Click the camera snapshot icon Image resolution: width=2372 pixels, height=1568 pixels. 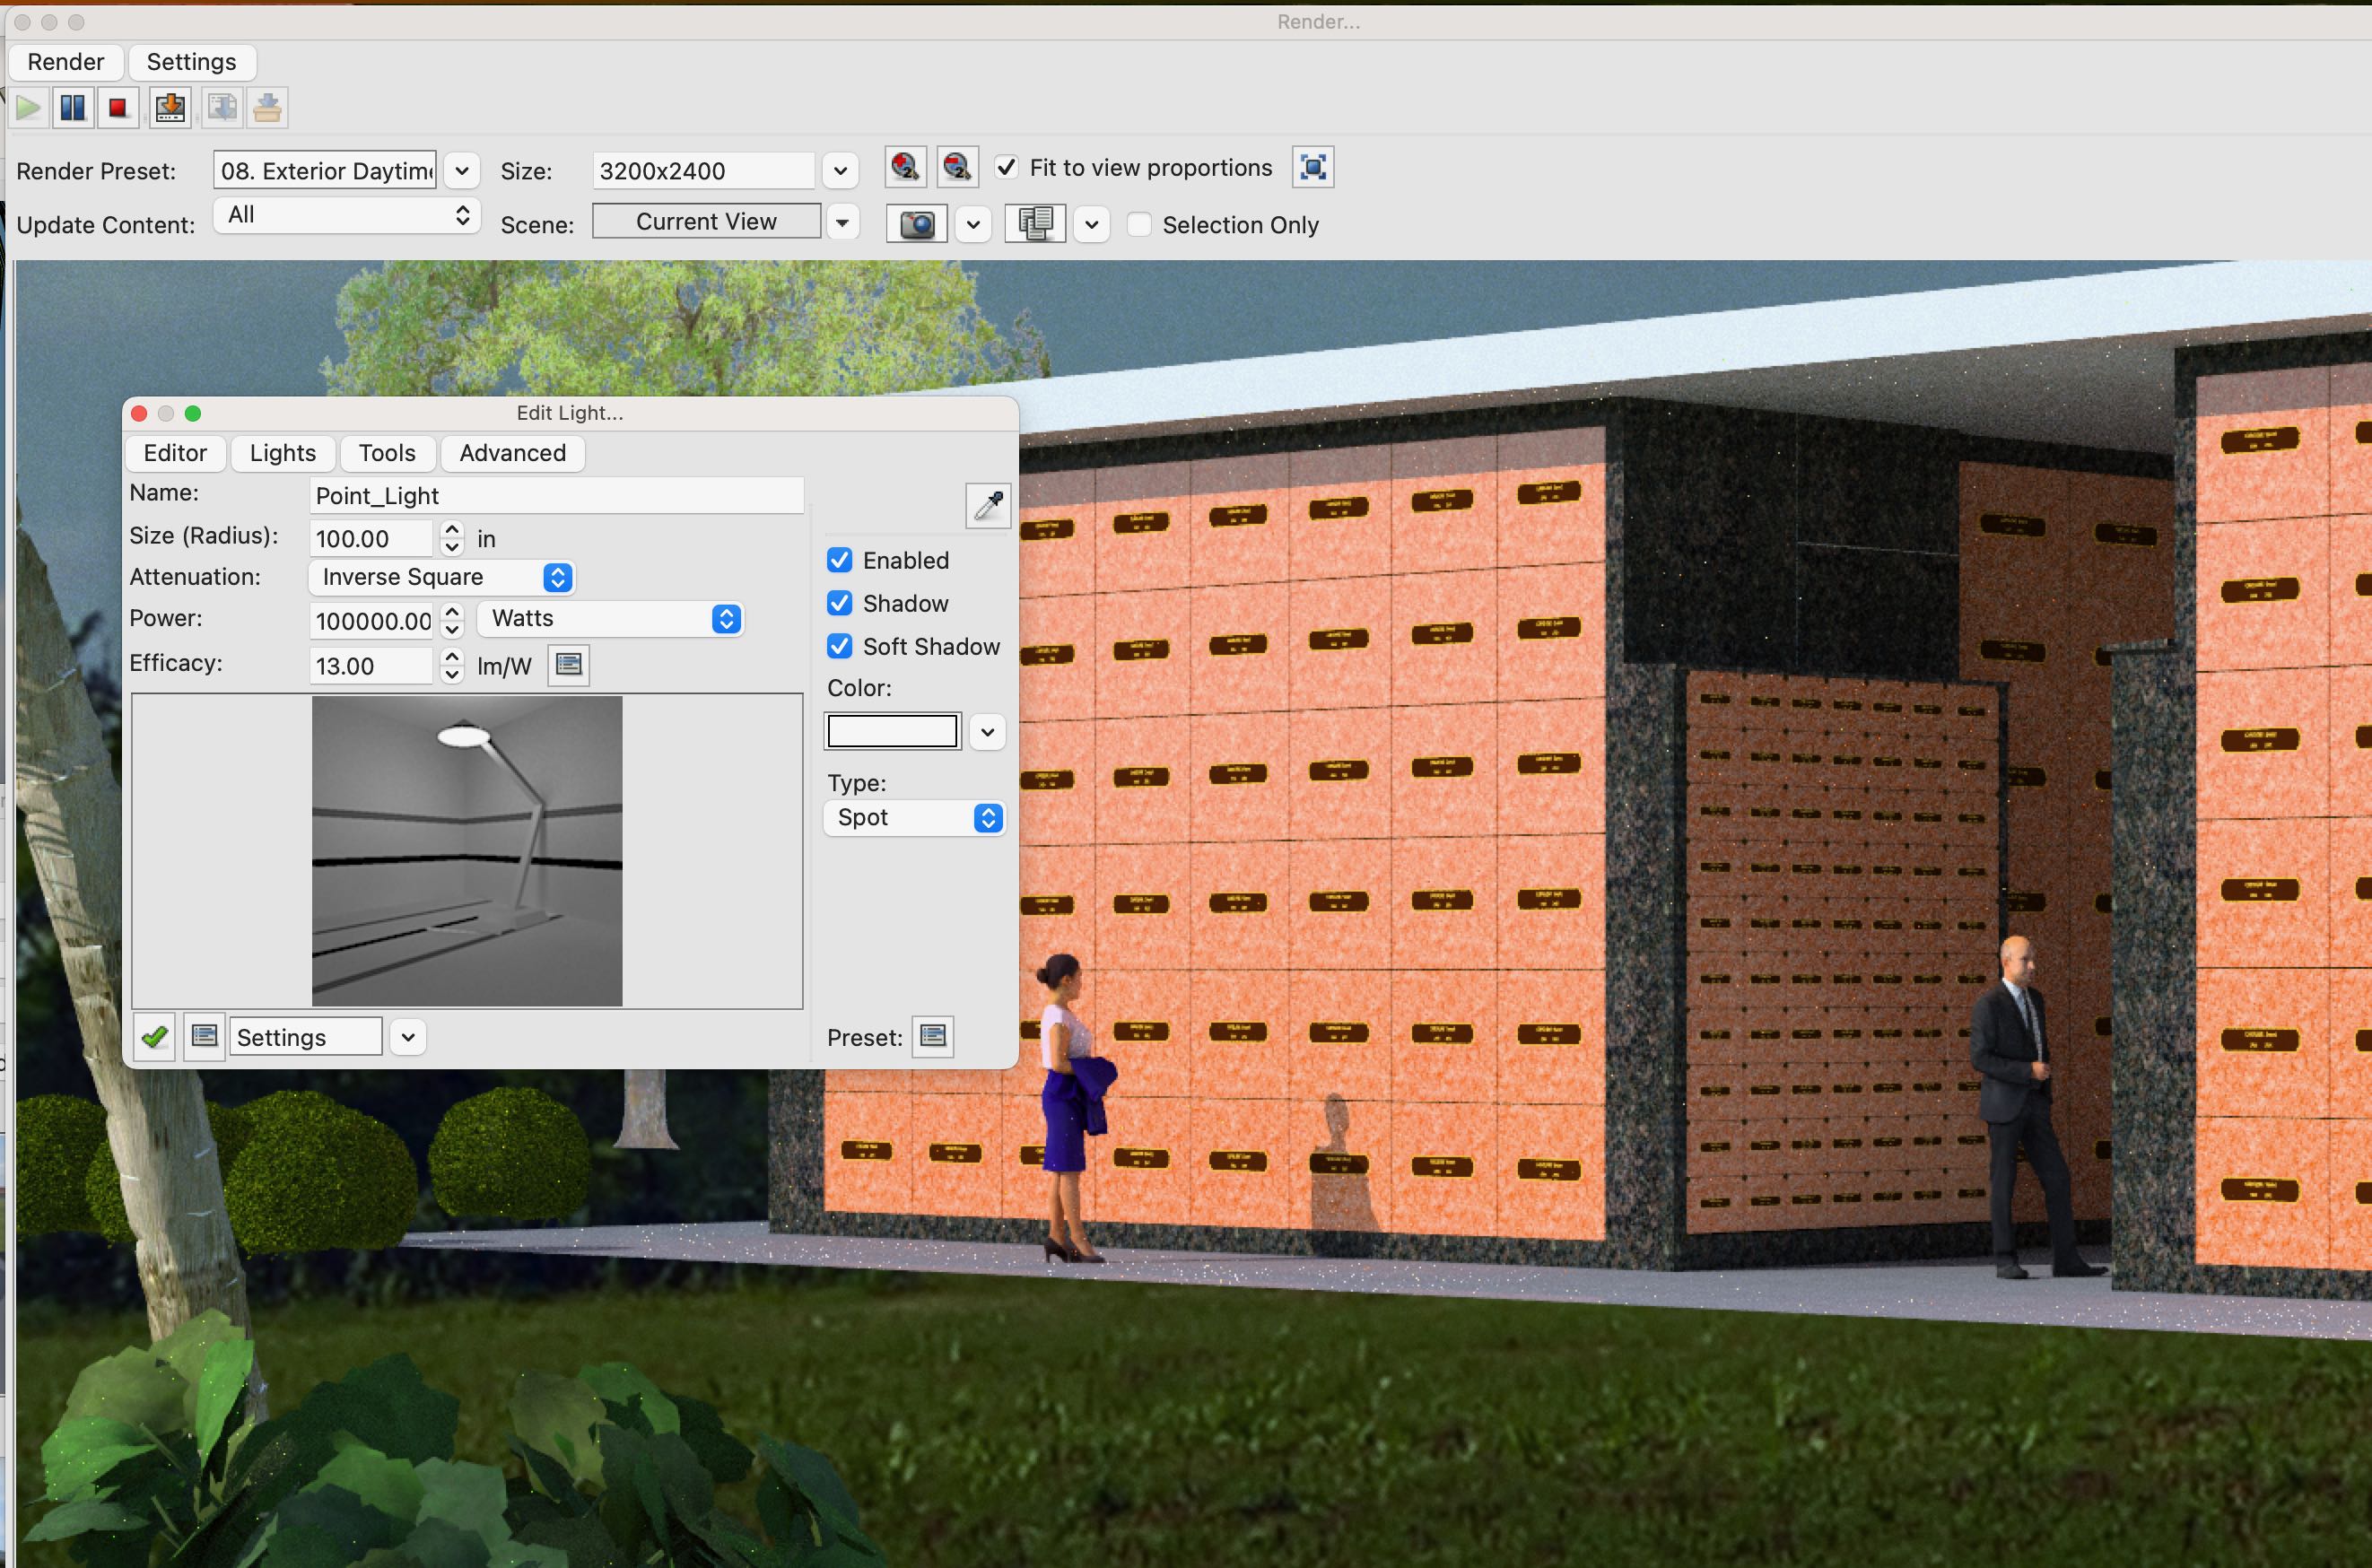tap(917, 224)
